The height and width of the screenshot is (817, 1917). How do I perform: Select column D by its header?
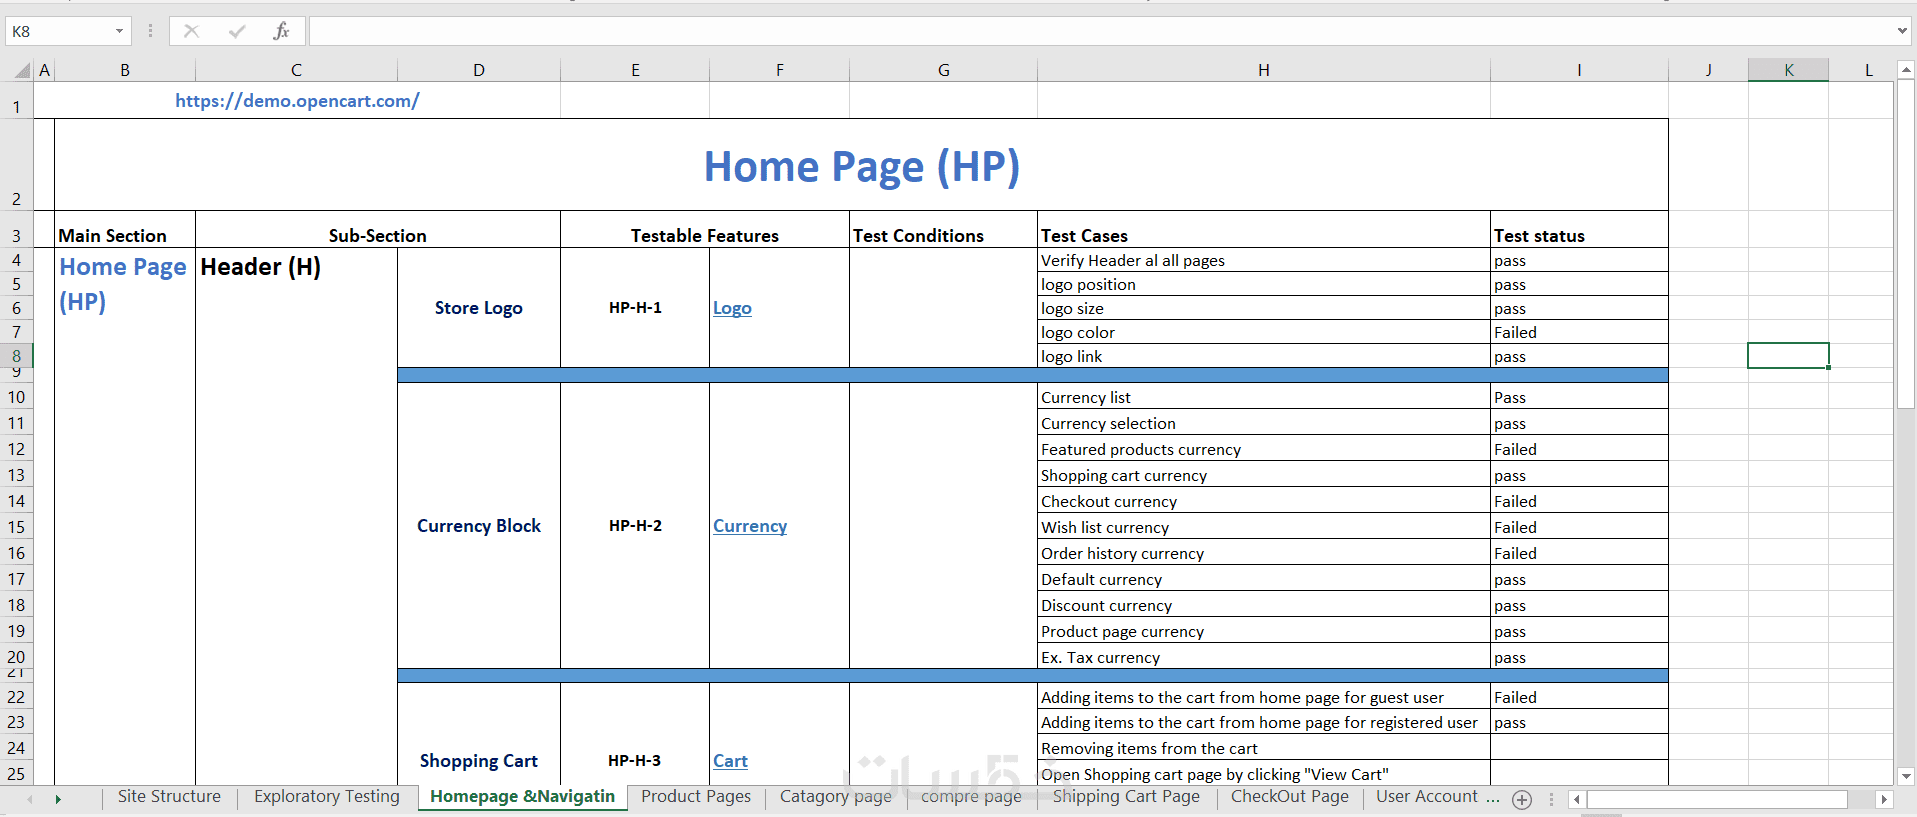pyautogui.click(x=479, y=70)
